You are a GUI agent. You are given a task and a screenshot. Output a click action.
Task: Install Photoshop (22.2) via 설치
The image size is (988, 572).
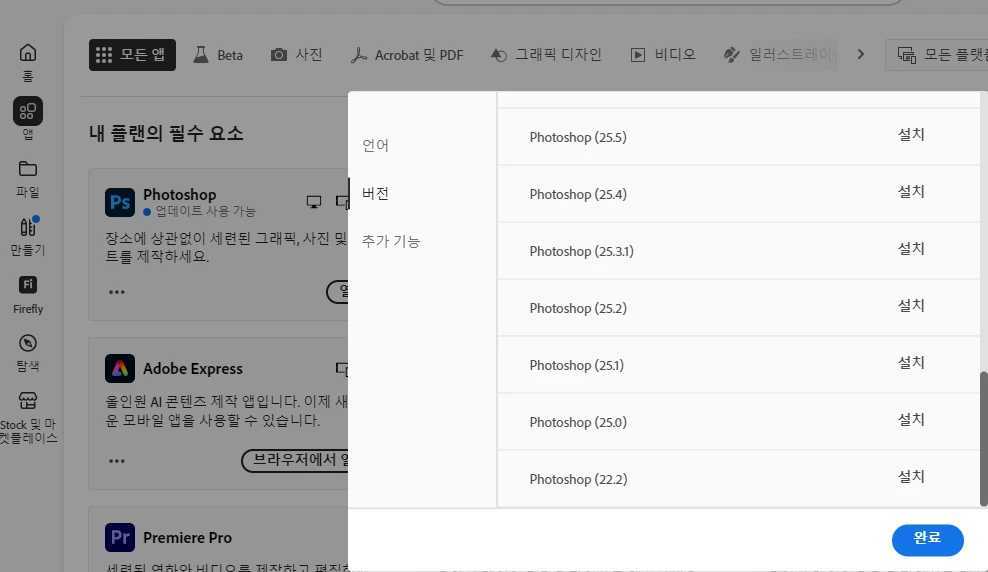click(x=911, y=477)
